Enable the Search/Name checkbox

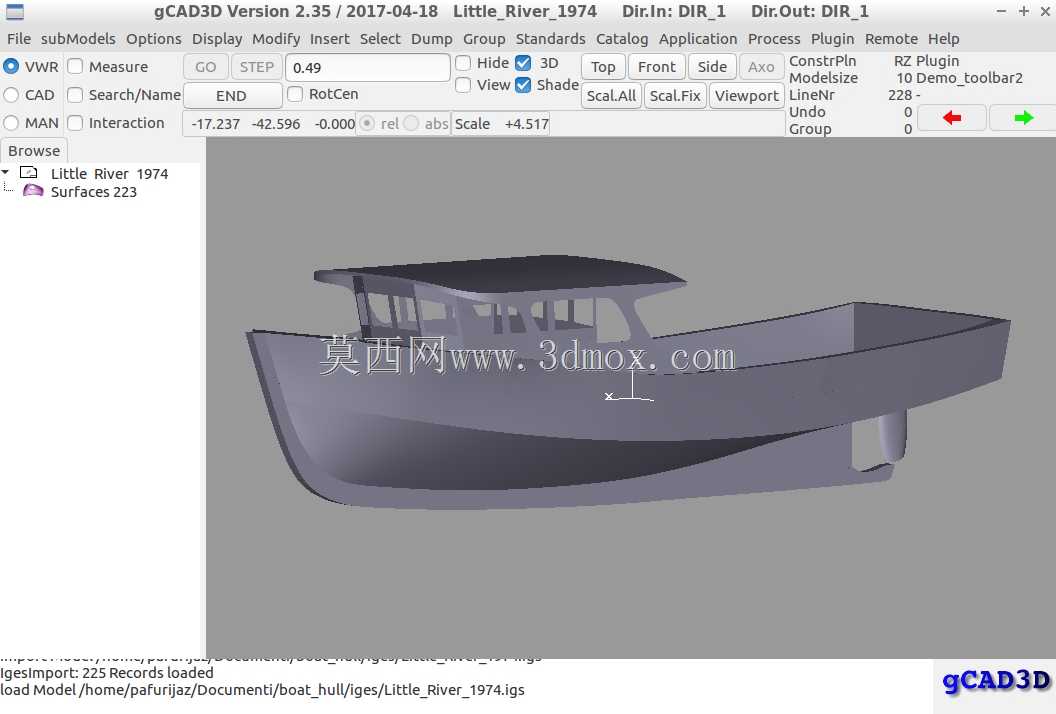pos(75,95)
